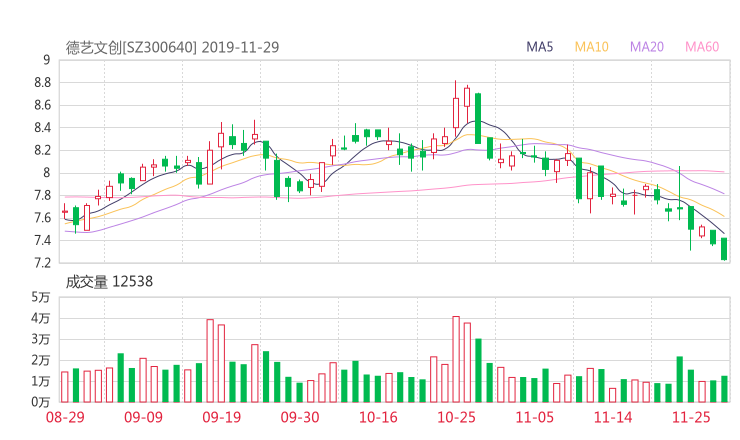This screenshot has height=440, width=740.
Task: Click the volume axis label 2万
Action: tap(41, 360)
